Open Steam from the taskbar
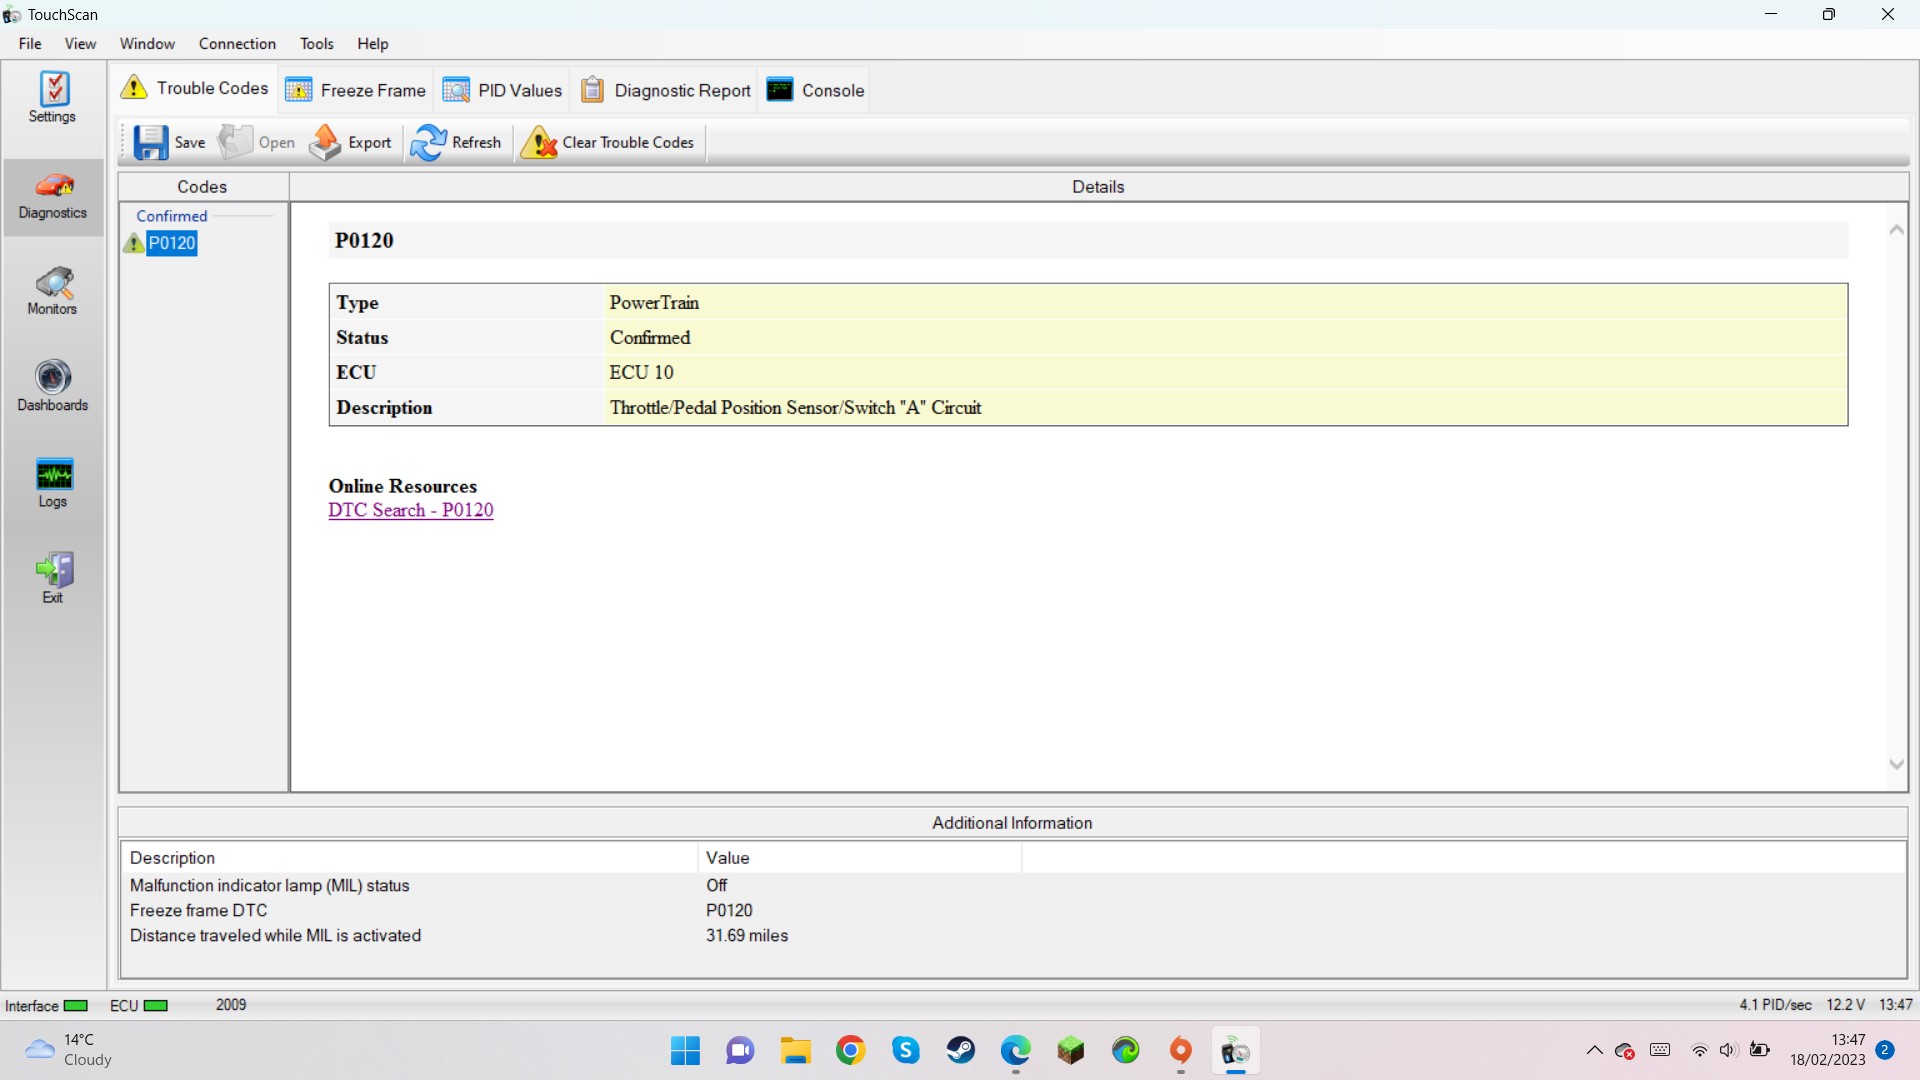The height and width of the screenshot is (1080, 1920). (961, 1051)
